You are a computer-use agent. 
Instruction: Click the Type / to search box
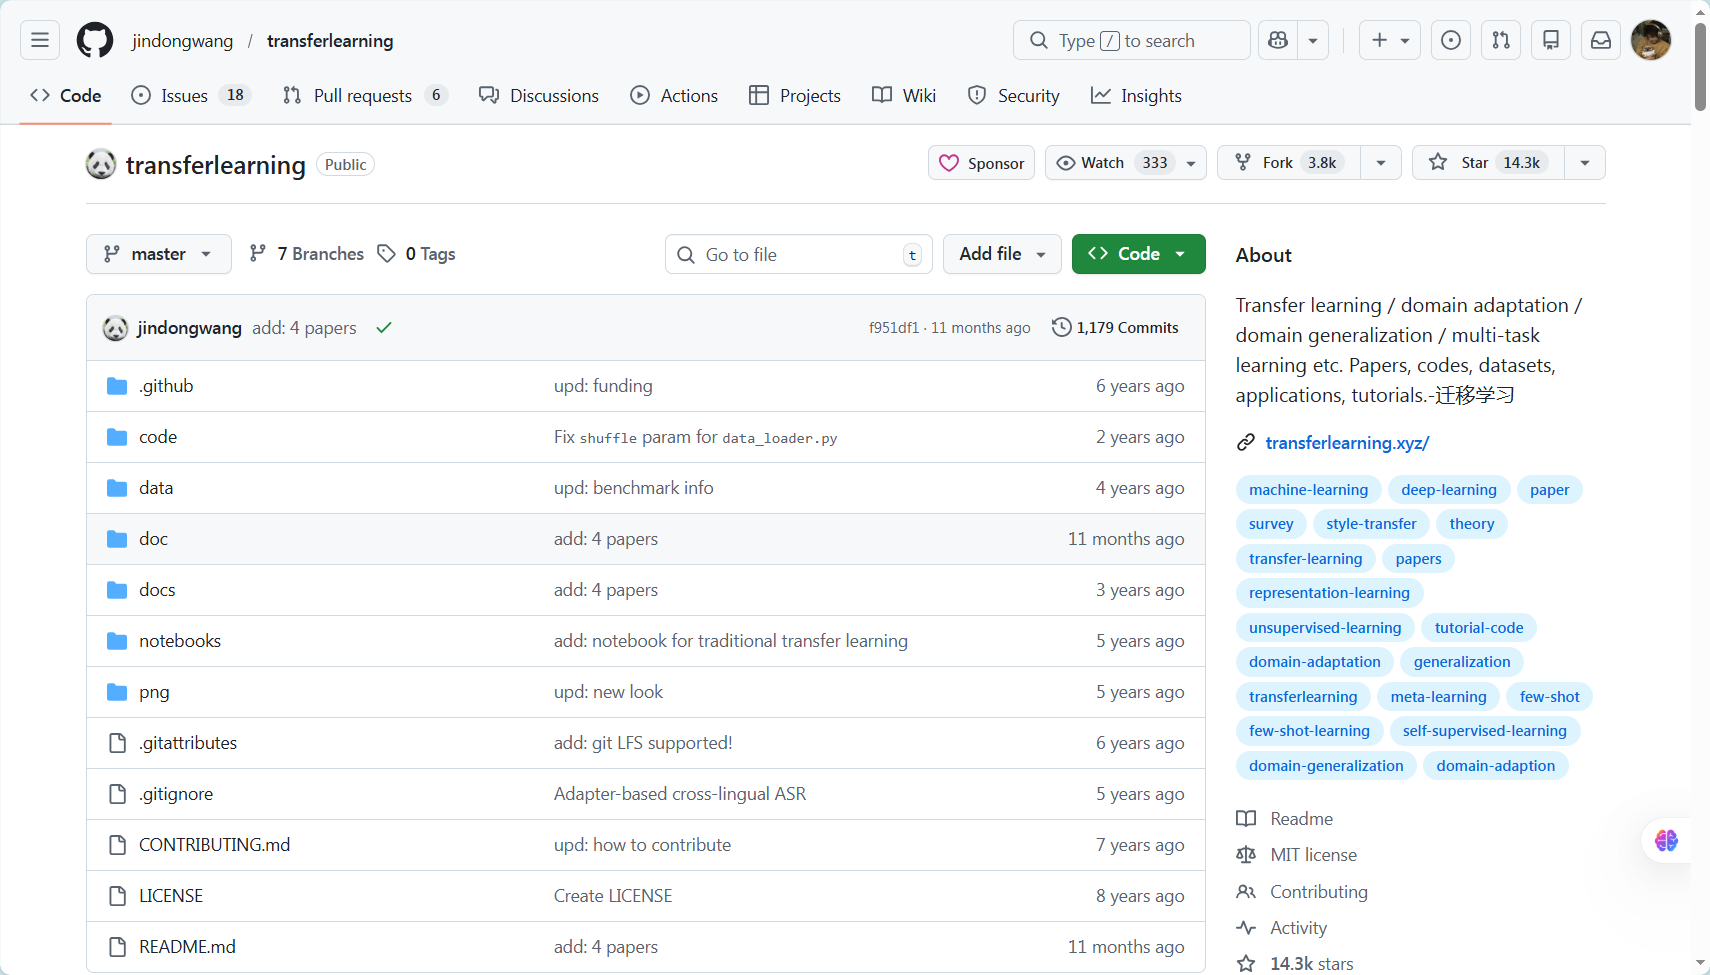tap(1131, 40)
